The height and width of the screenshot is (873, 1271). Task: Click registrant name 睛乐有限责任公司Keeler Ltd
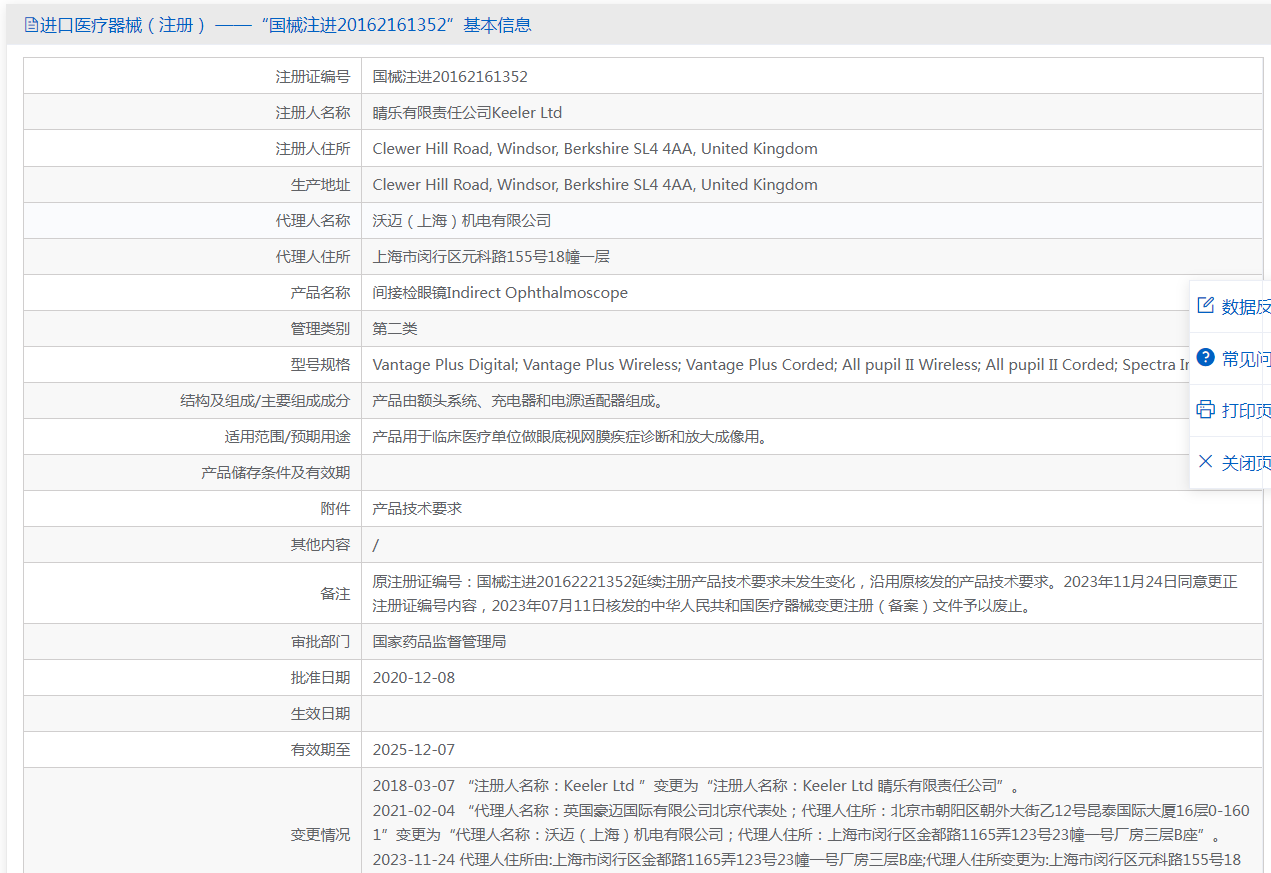(x=467, y=112)
